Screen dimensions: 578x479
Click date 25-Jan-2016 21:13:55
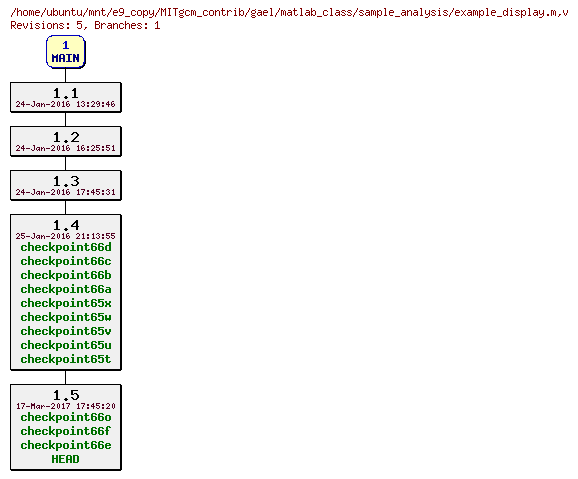66,236
